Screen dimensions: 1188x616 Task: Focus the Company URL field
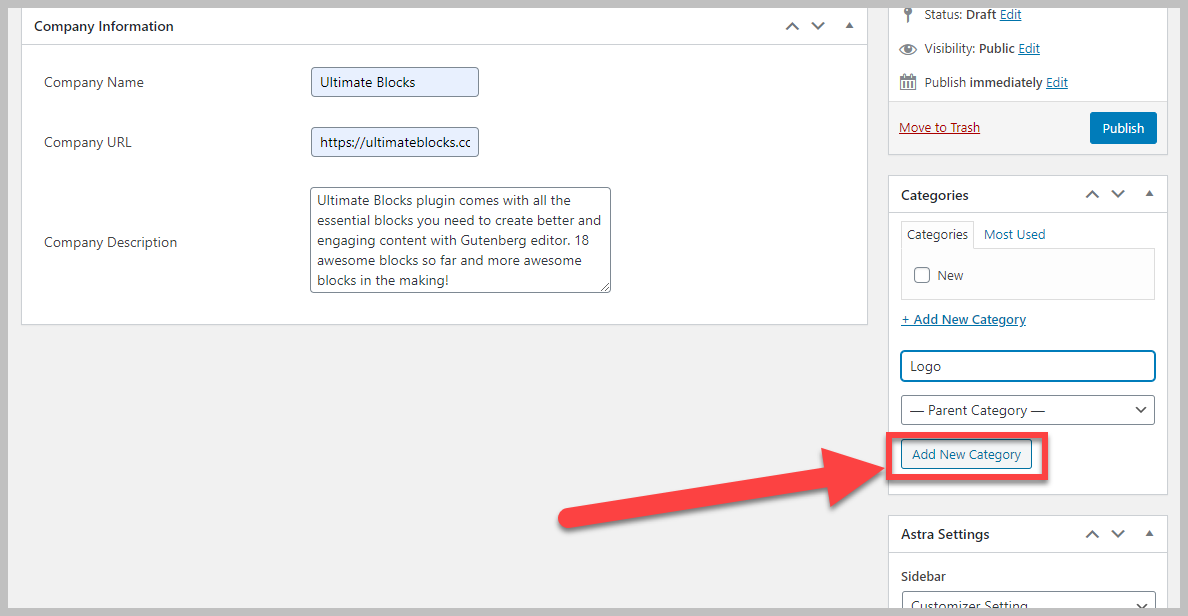pyautogui.click(x=394, y=142)
